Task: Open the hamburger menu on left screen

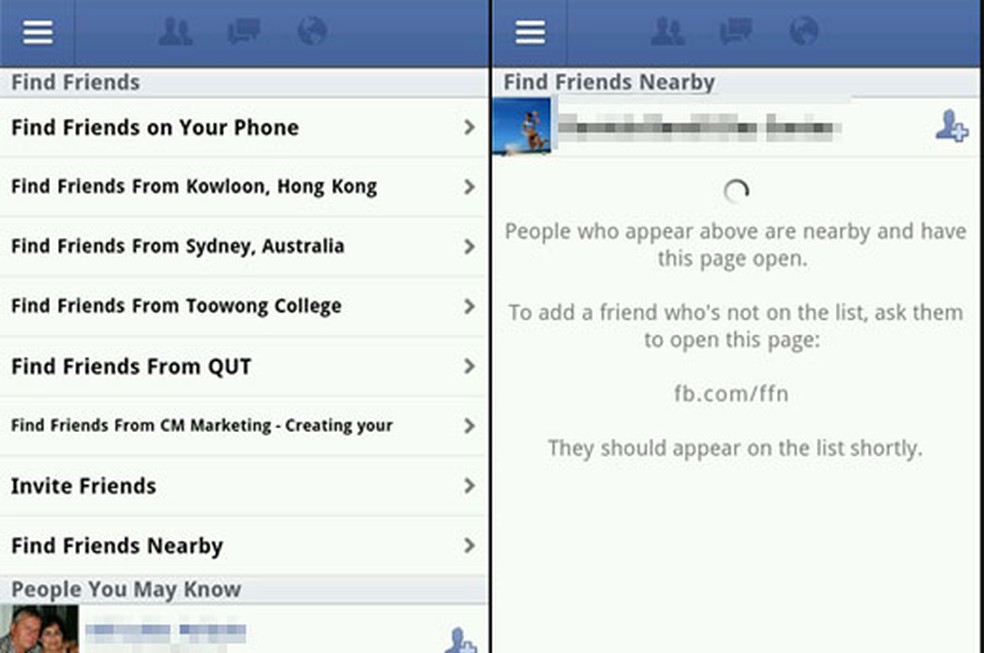Action: coord(38,32)
